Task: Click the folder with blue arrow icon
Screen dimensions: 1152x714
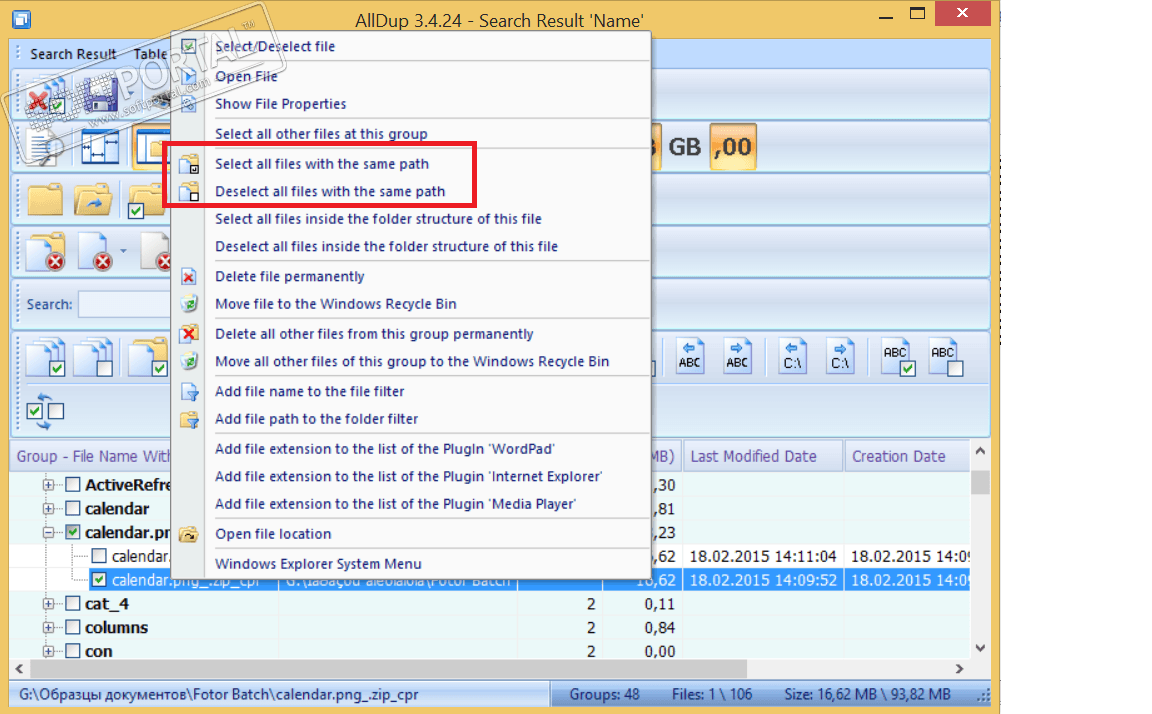Action: [93, 200]
